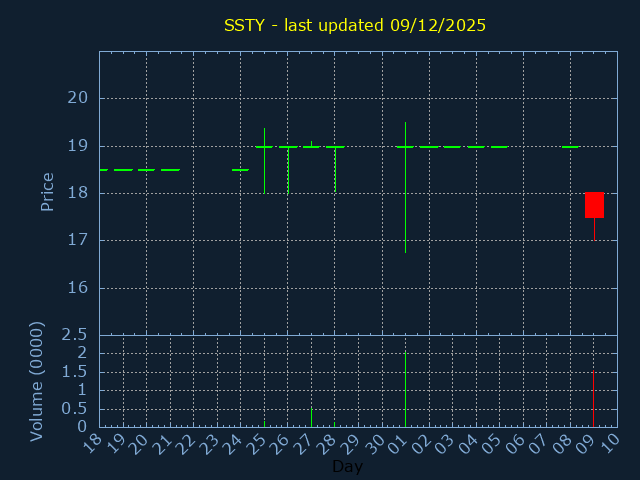
Task: Select day 30 on the x-axis
Action: click(x=375, y=442)
